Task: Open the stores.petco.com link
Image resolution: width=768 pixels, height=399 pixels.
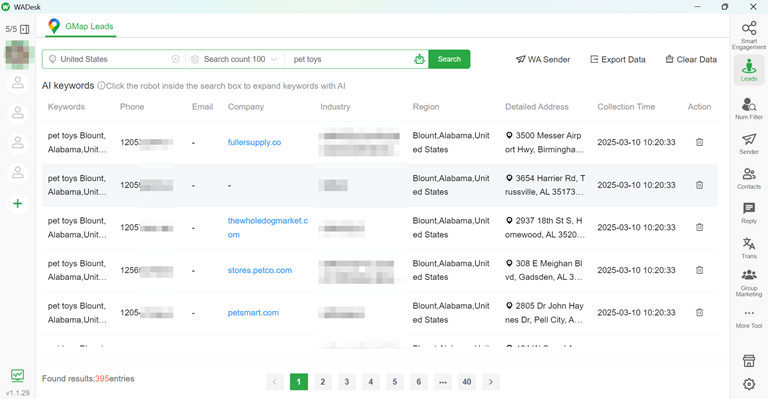Action: click(260, 270)
